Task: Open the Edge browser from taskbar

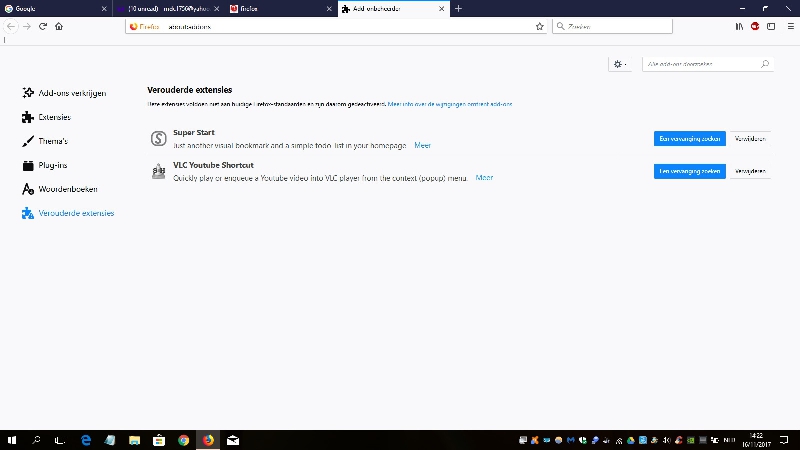Action: (x=86, y=439)
